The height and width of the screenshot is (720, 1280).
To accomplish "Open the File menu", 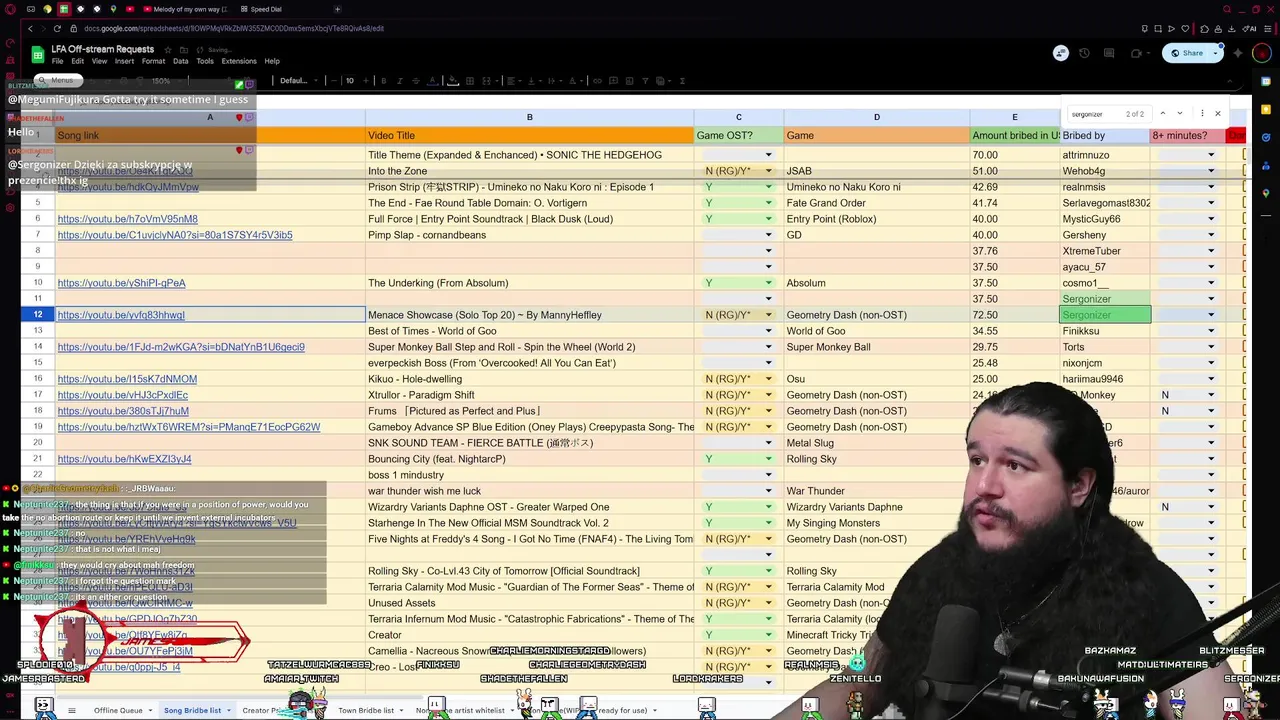I will (x=57, y=61).
